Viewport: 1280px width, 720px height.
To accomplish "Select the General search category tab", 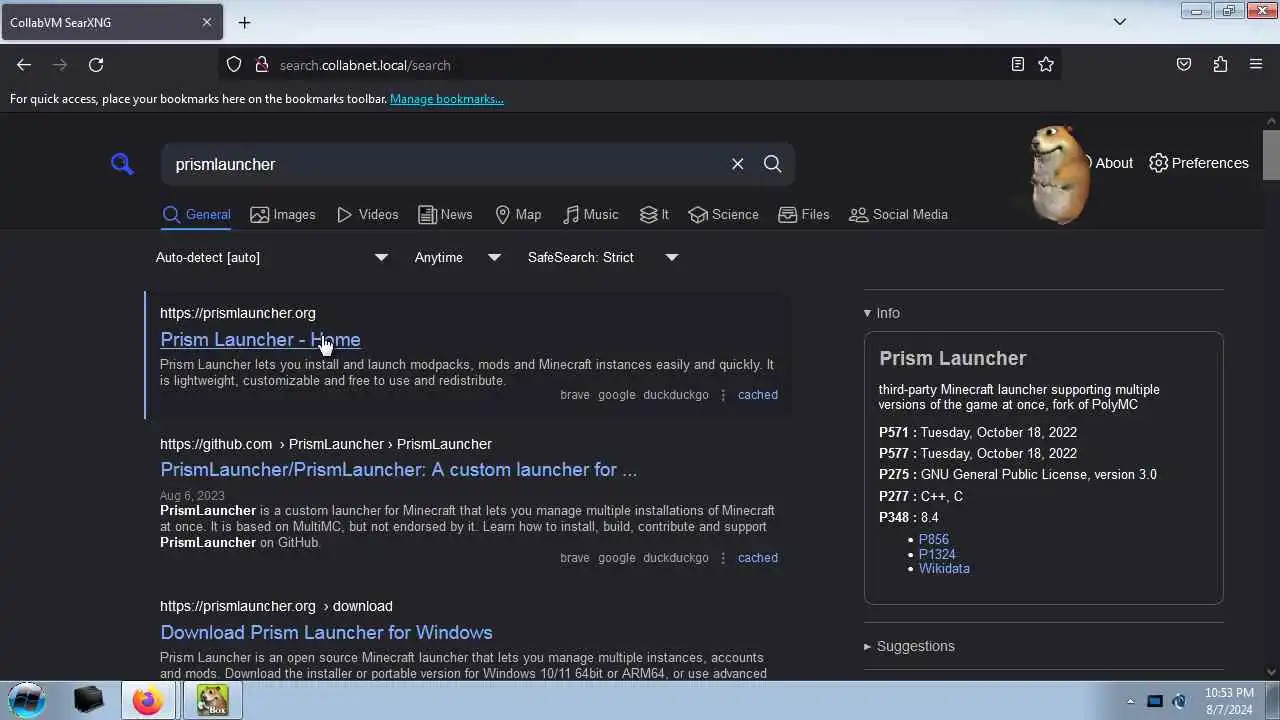I will (x=196, y=214).
